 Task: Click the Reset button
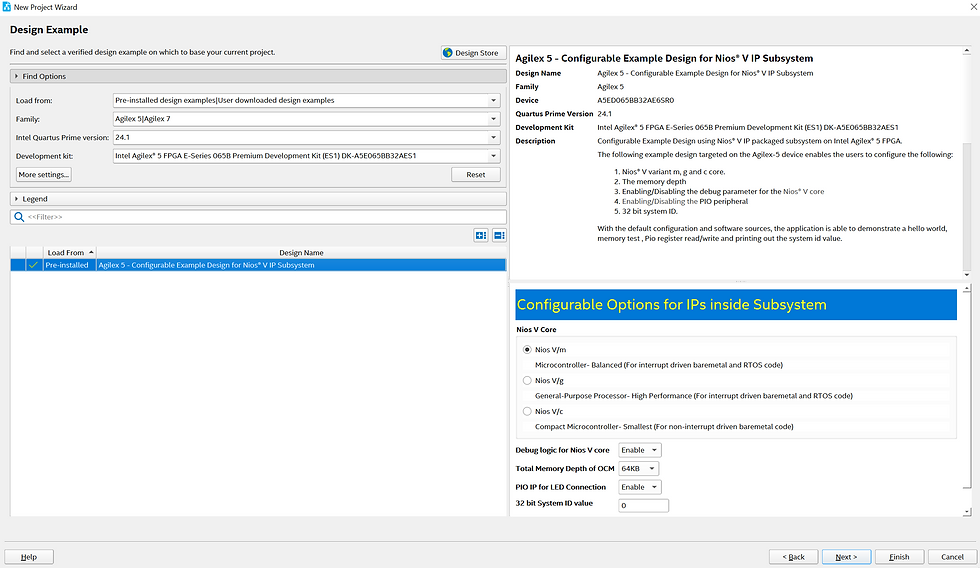pyautogui.click(x=476, y=174)
